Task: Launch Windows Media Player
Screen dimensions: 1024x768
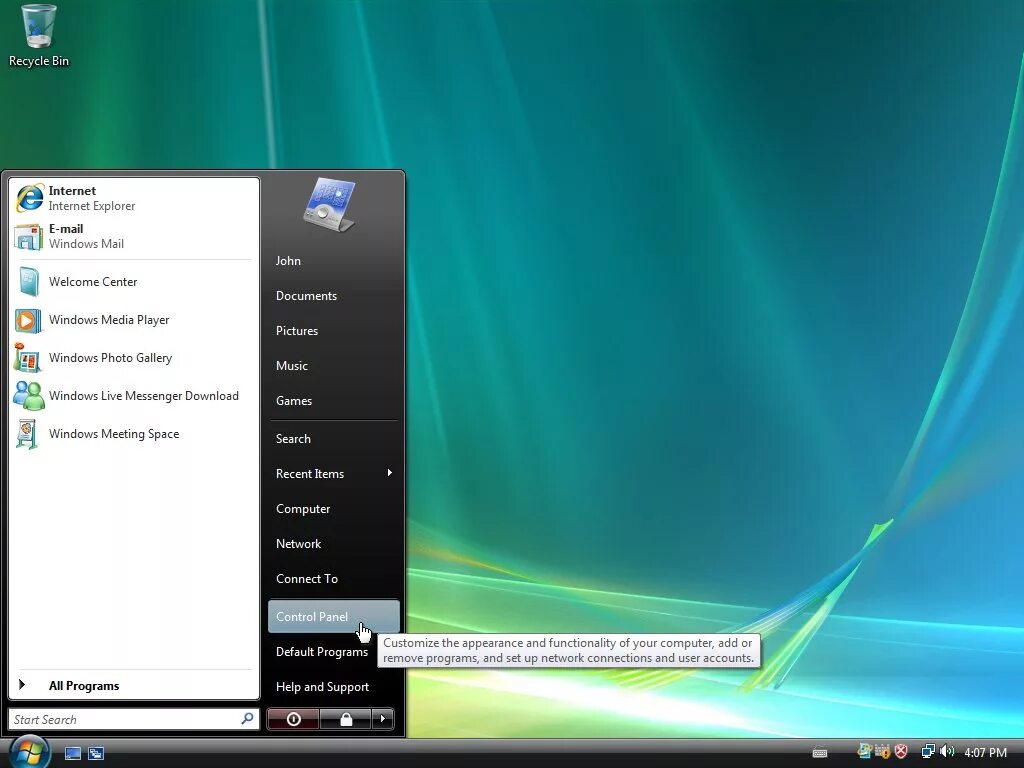Action: click(x=134, y=320)
